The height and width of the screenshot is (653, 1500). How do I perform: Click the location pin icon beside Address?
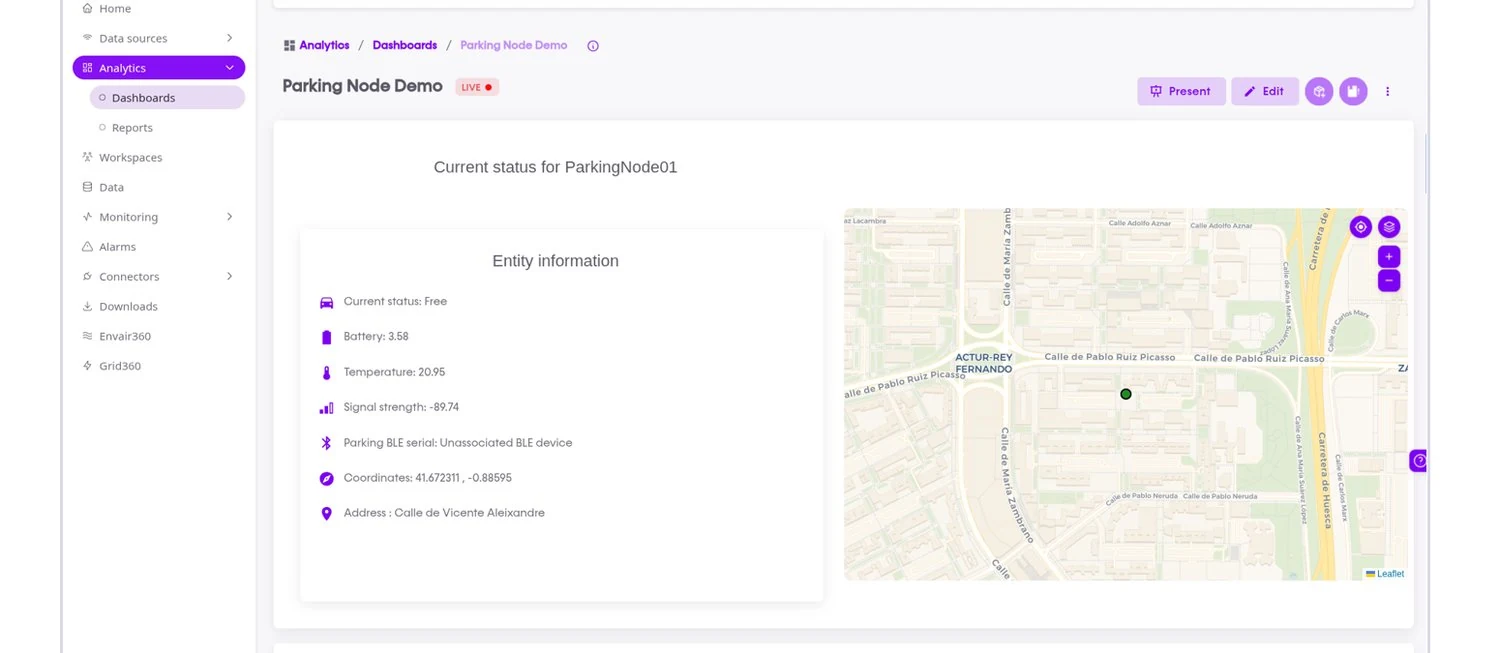[326, 514]
